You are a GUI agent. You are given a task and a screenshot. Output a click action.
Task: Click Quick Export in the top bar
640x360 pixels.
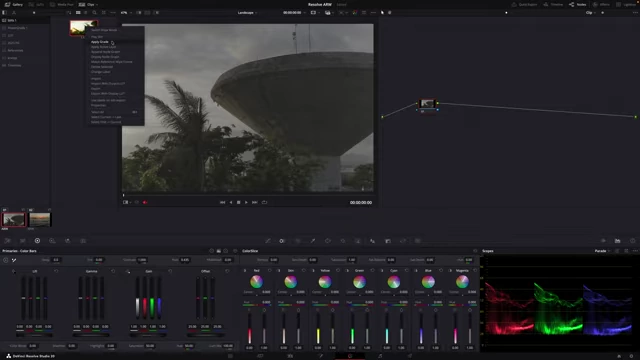tap(524, 4)
